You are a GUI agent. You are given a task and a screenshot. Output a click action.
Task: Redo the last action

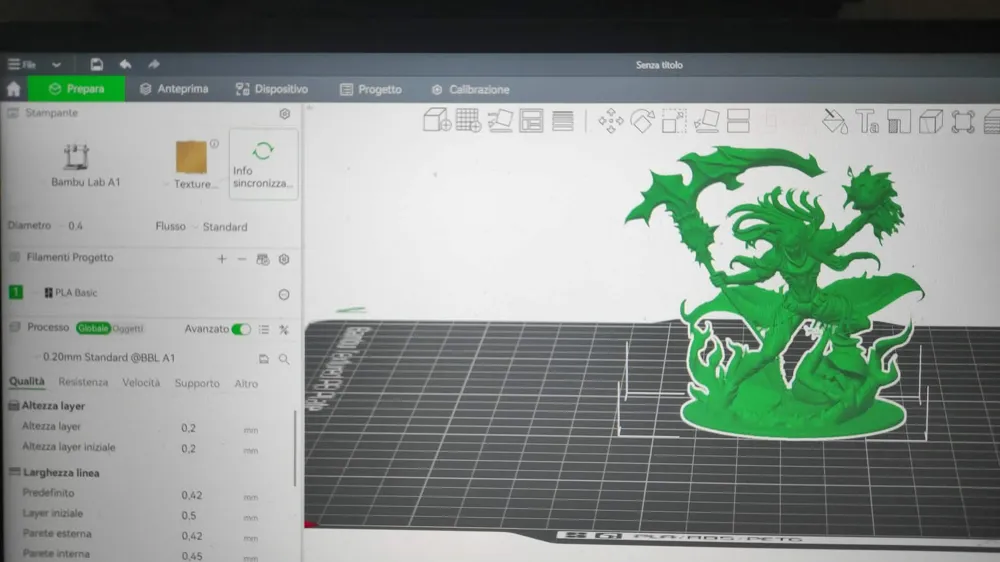coord(154,64)
